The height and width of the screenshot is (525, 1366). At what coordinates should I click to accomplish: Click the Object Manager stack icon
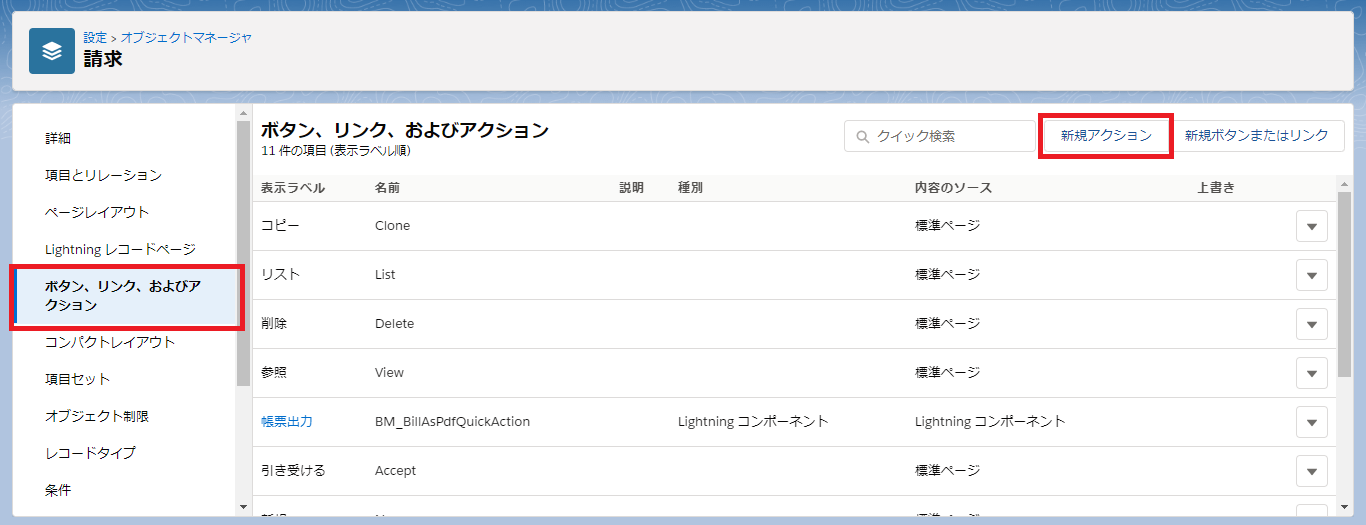52,51
